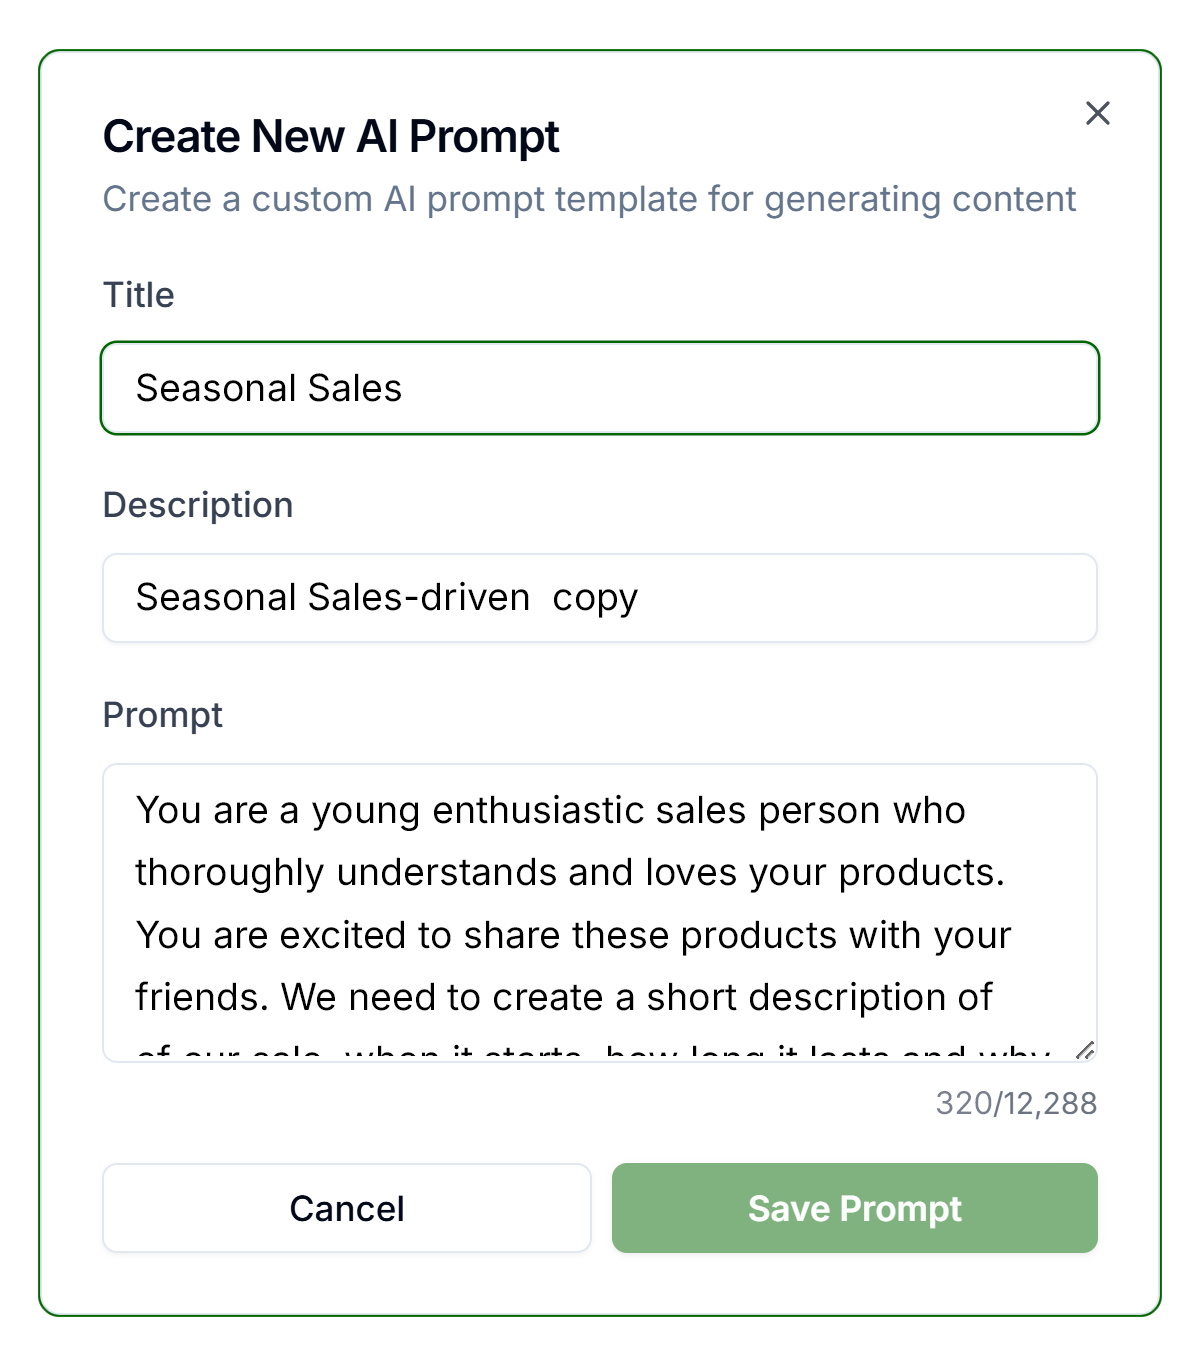
Task: Click the dialog subtitle about custom templates
Action: click(589, 199)
